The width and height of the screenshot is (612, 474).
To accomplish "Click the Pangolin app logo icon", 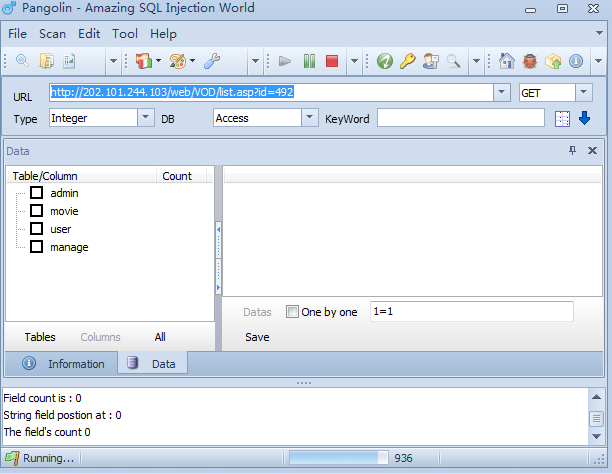I will (x=9, y=8).
